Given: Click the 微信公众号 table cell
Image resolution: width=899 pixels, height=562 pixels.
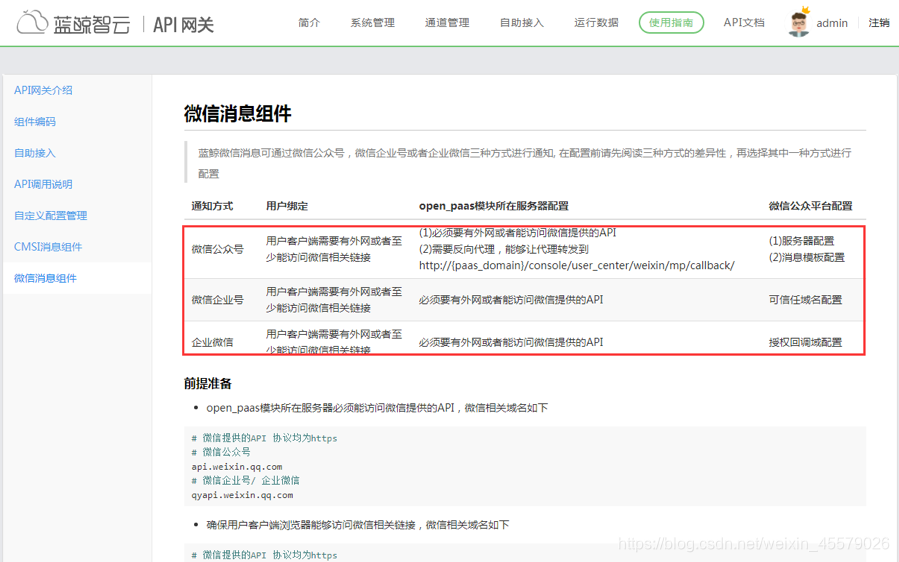Looking at the screenshot, I should tap(217, 249).
